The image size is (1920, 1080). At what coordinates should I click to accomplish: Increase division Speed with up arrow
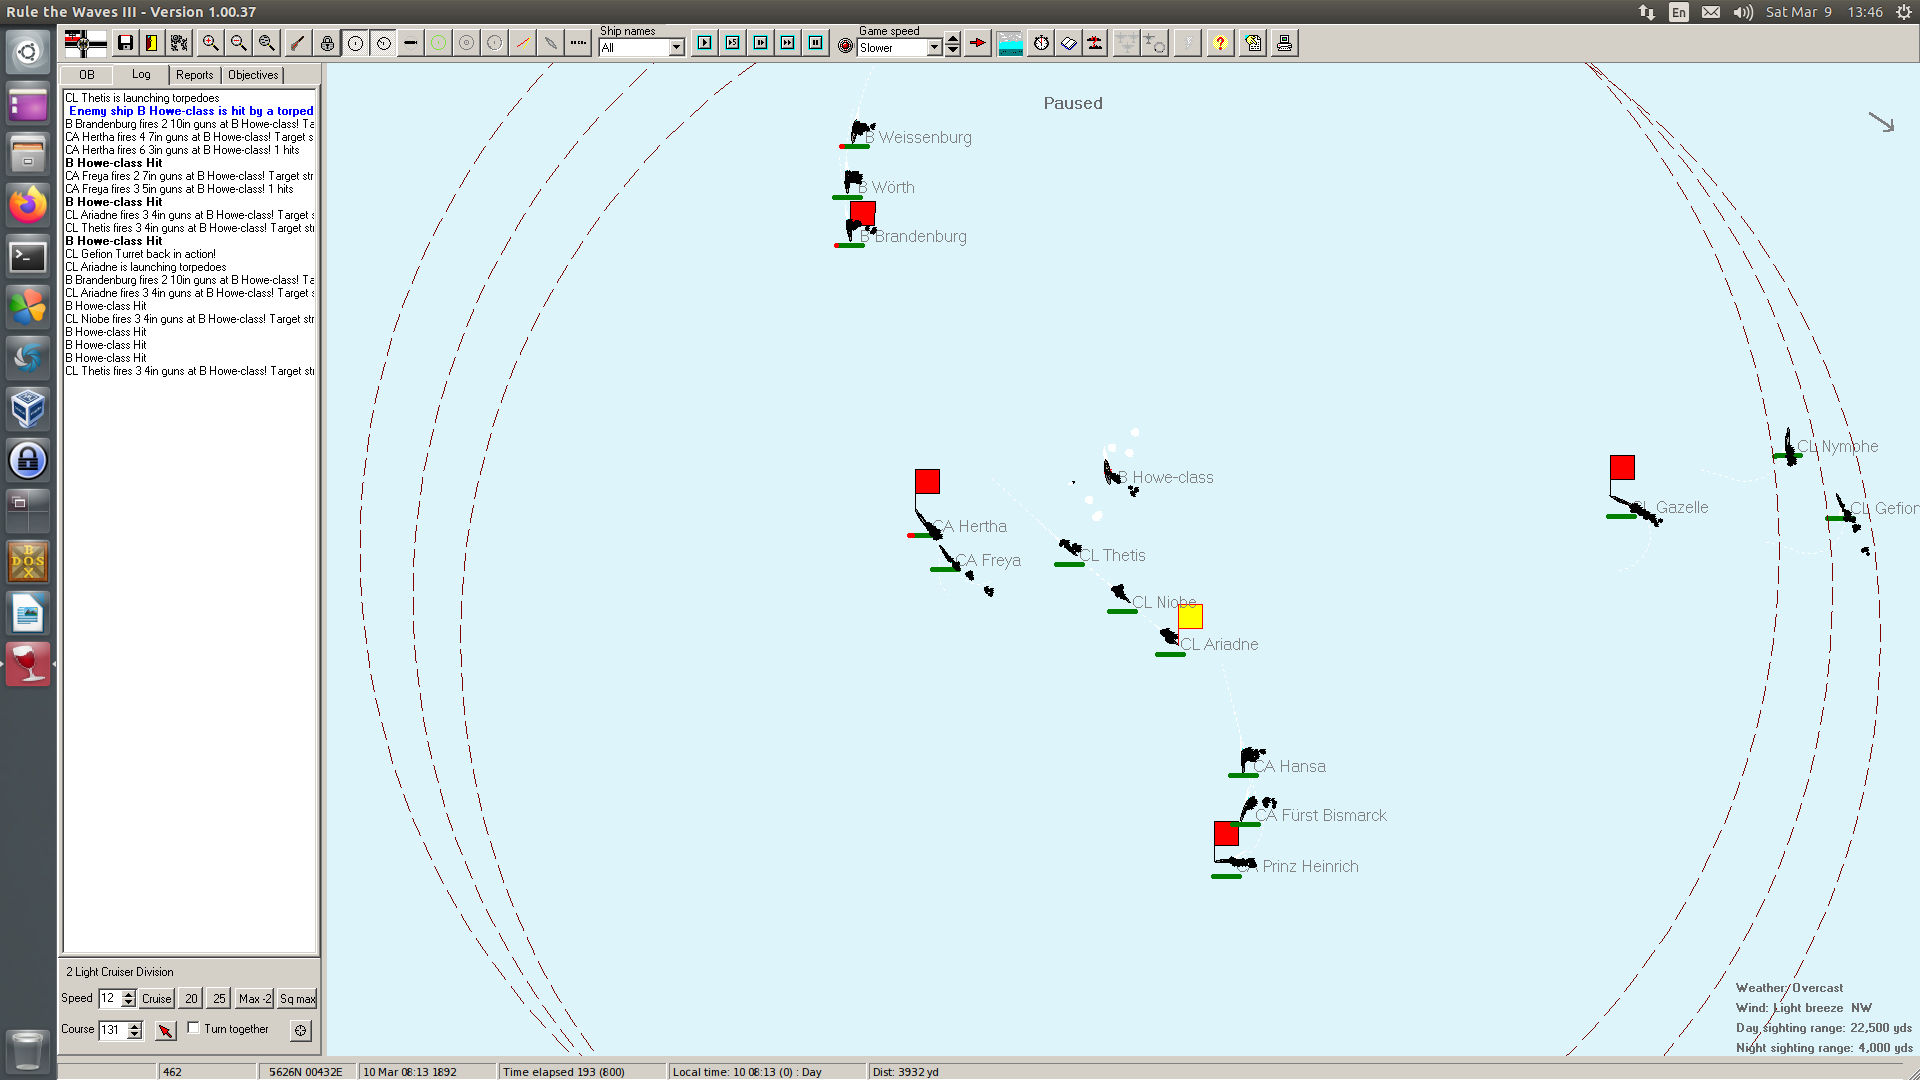[129, 994]
